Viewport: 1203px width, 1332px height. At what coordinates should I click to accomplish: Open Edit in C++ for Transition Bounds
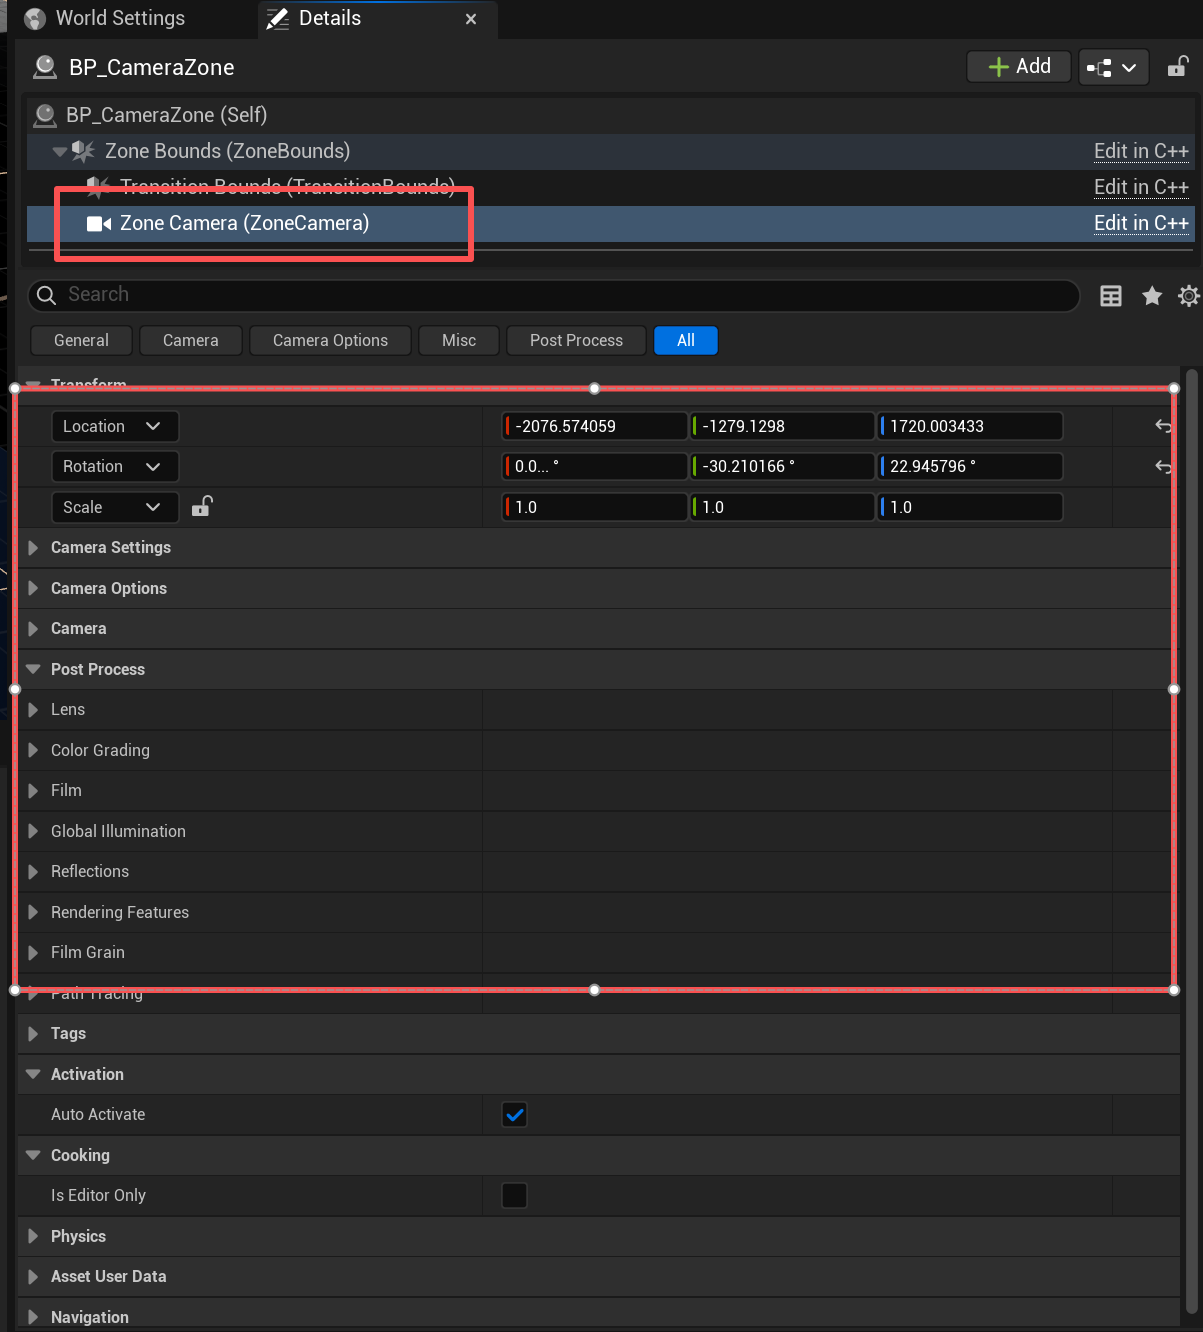coord(1141,187)
